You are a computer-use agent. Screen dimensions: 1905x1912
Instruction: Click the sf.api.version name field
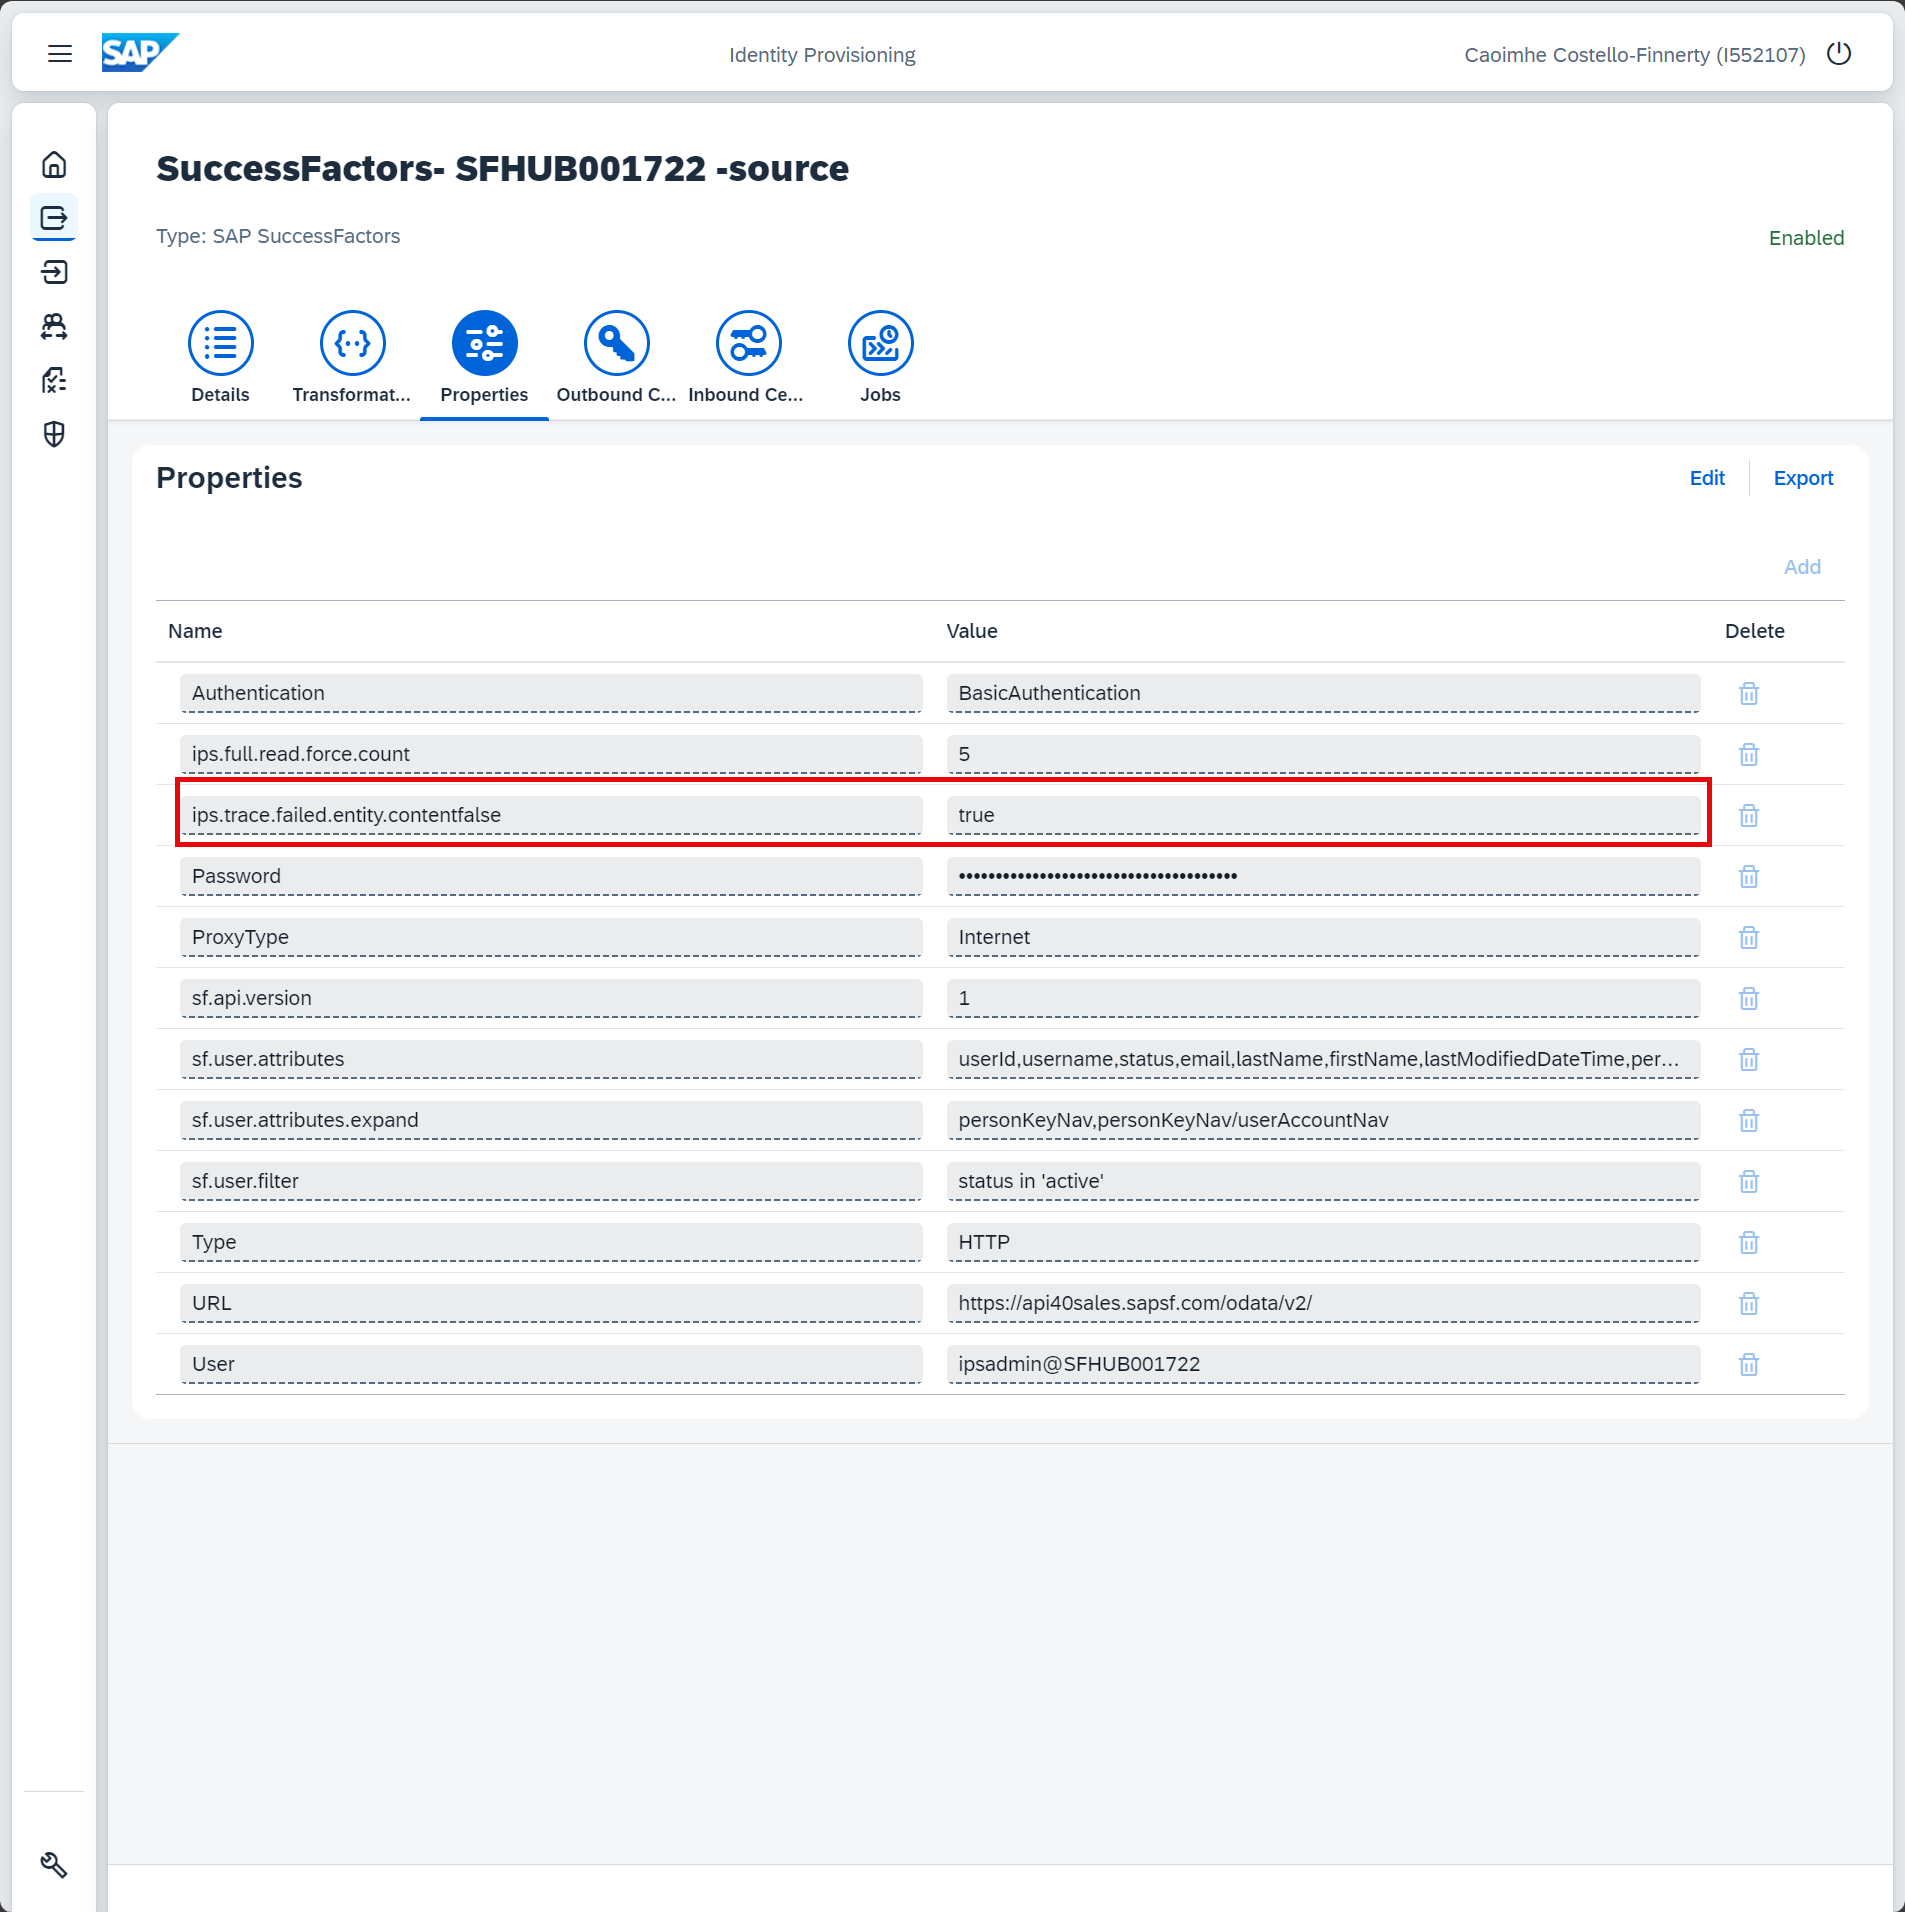551,998
